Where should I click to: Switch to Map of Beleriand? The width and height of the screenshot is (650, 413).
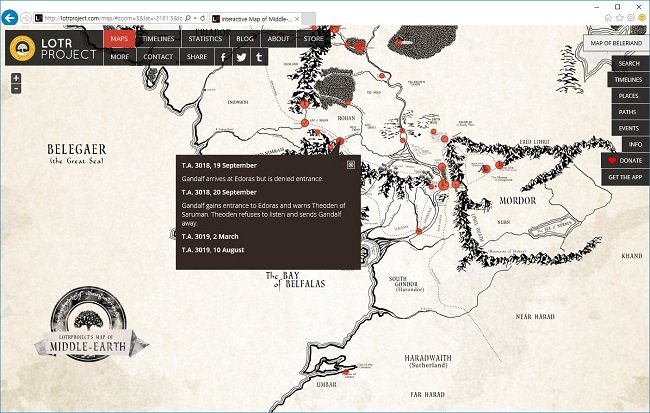(616, 43)
